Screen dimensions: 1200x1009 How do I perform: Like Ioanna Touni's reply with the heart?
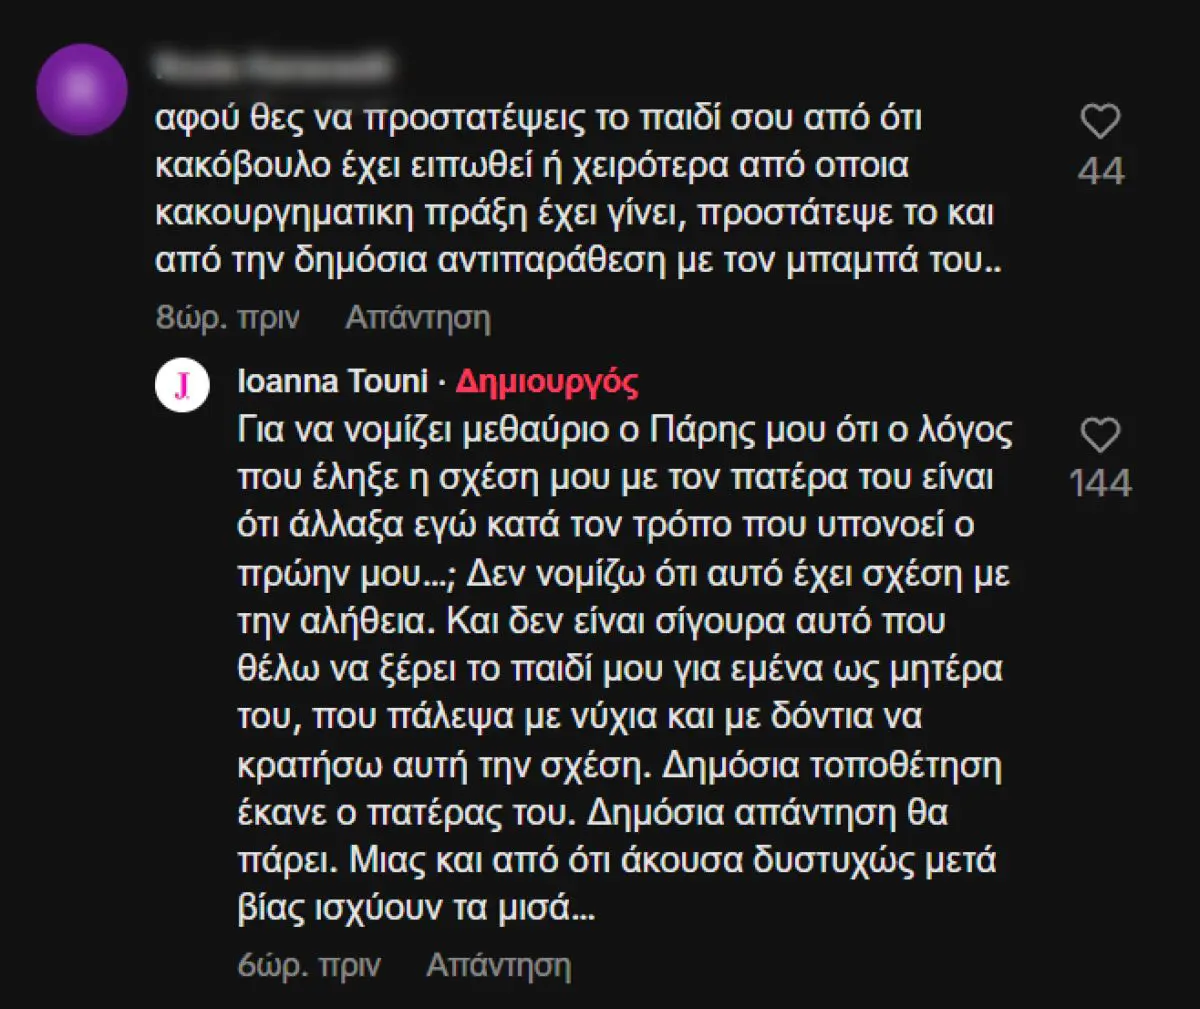tap(1100, 436)
